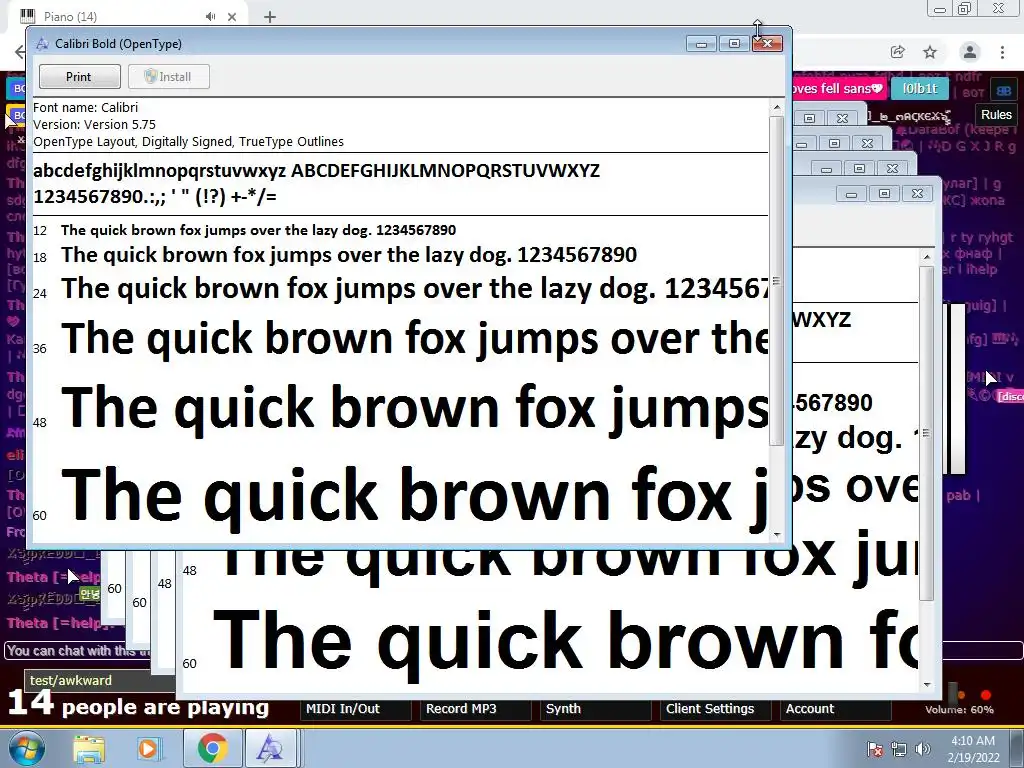The image size is (1024, 768).
Task: Close the Calibri Bold font window
Action: coord(767,44)
